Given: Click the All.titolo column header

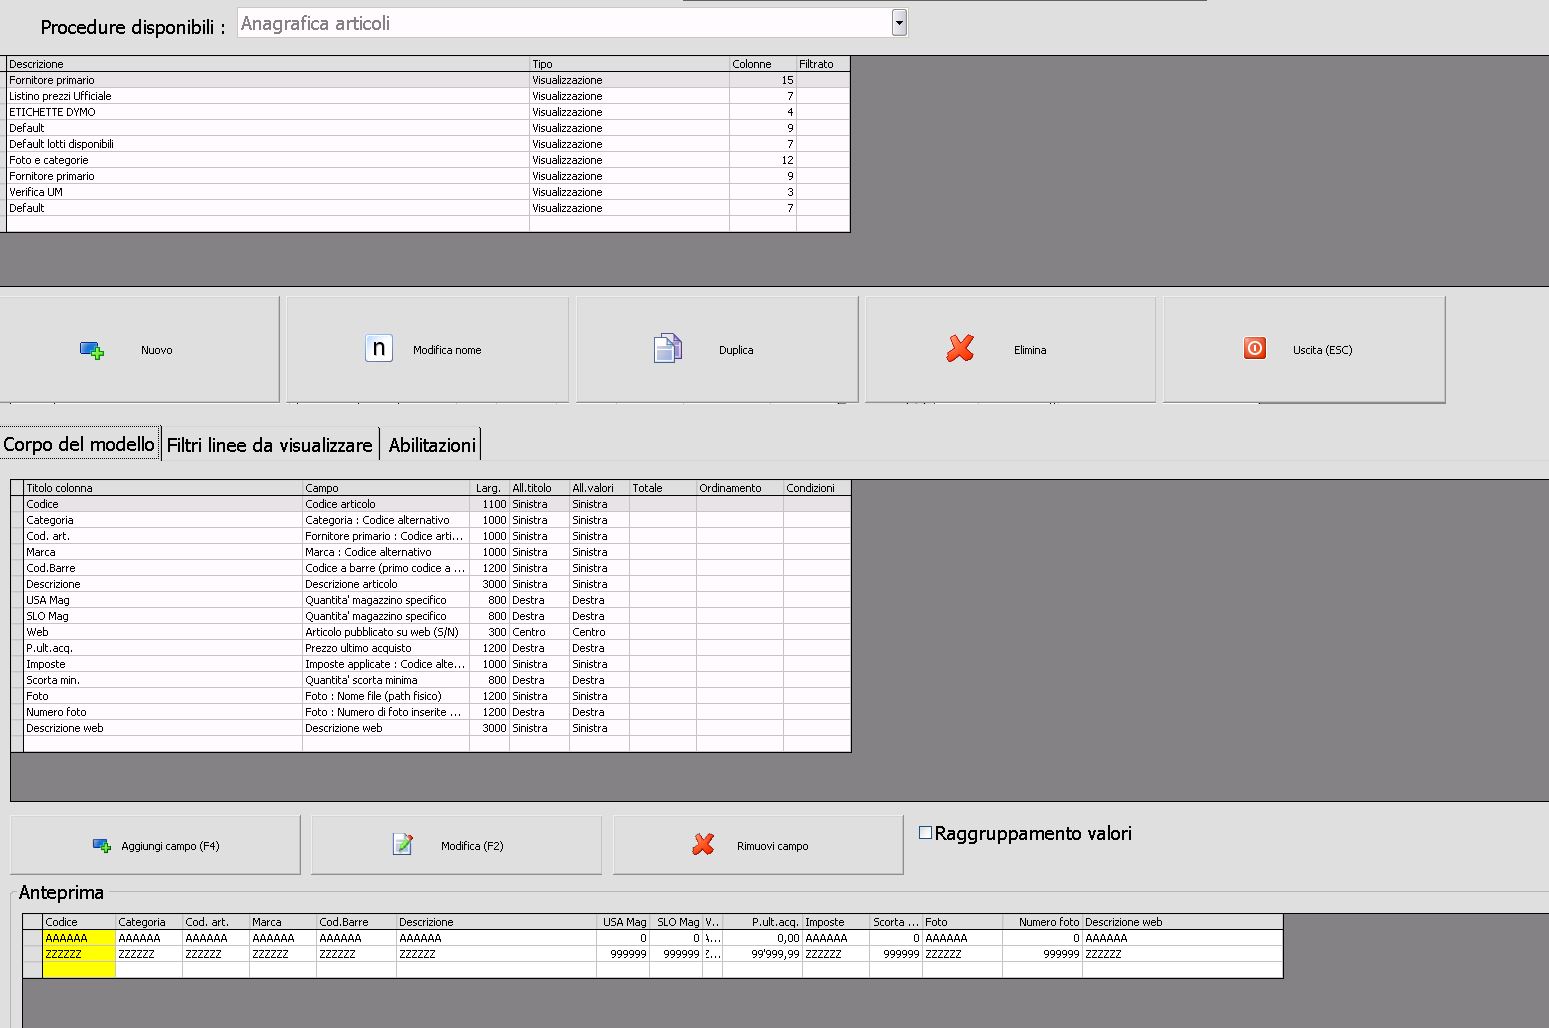Looking at the screenshot, I should pos(539,488).
